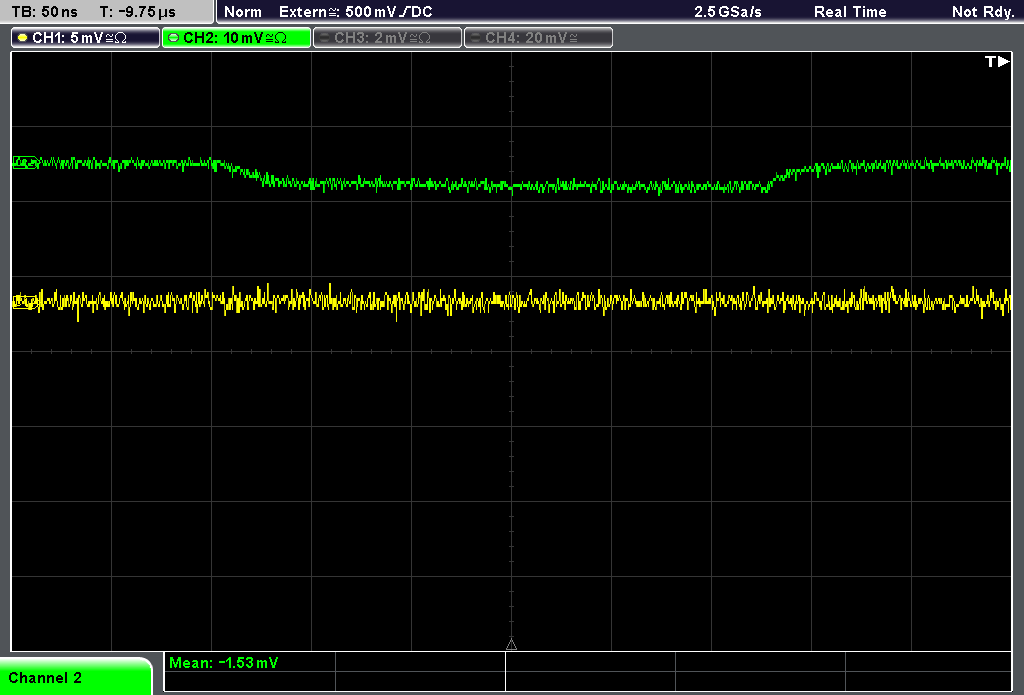The image size is (1024, 695).
Task: Select the Mean: -1.53 mV measurement cell
Action: coord(249,662)
